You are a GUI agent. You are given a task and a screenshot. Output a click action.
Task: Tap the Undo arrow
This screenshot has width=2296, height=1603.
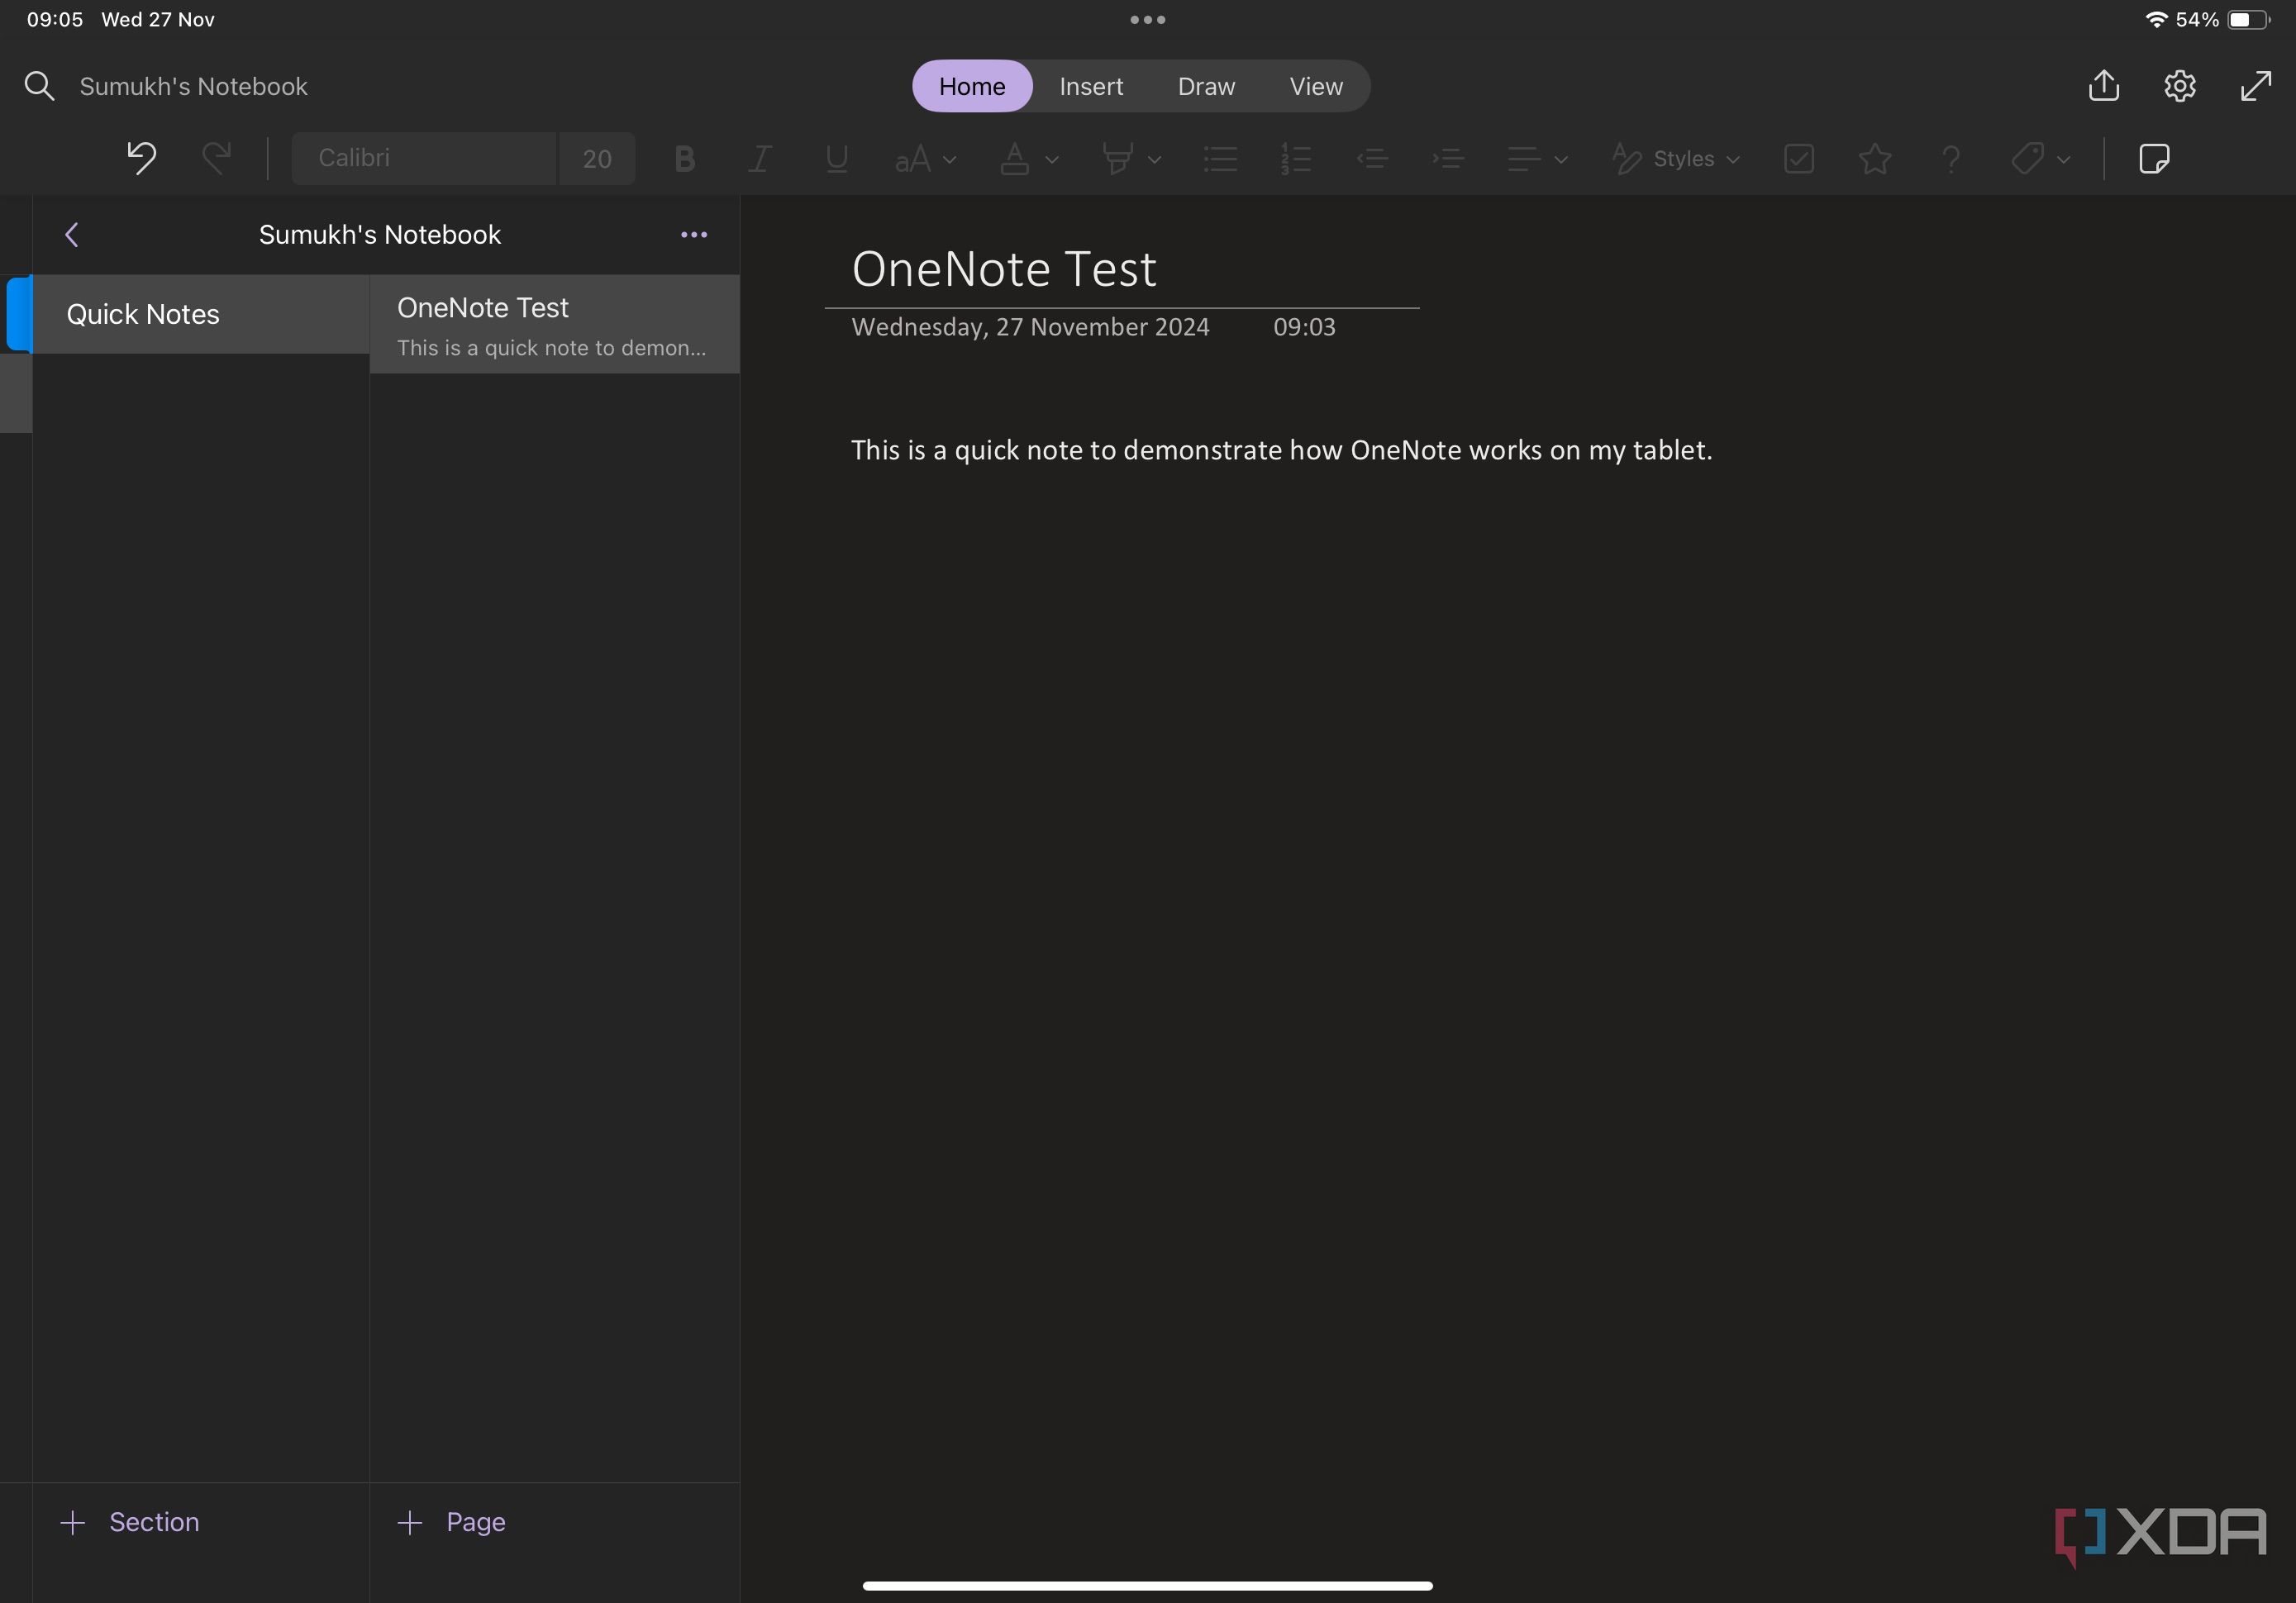pos(141,158)
